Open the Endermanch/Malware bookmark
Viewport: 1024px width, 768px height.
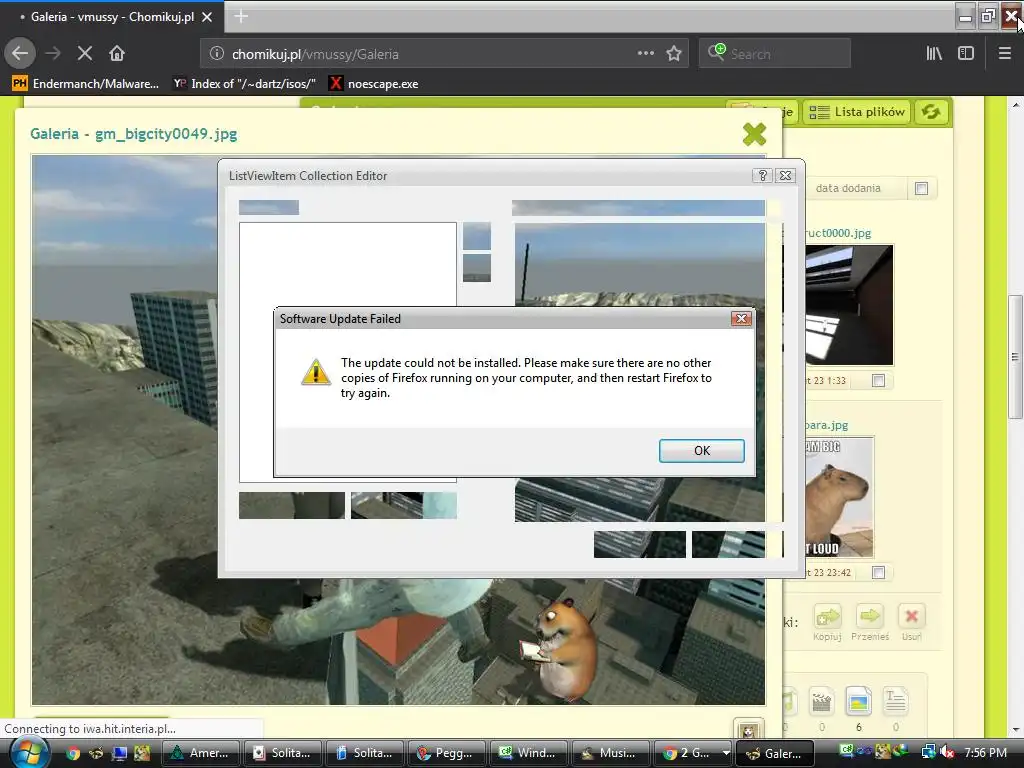[x=86, y=84]
